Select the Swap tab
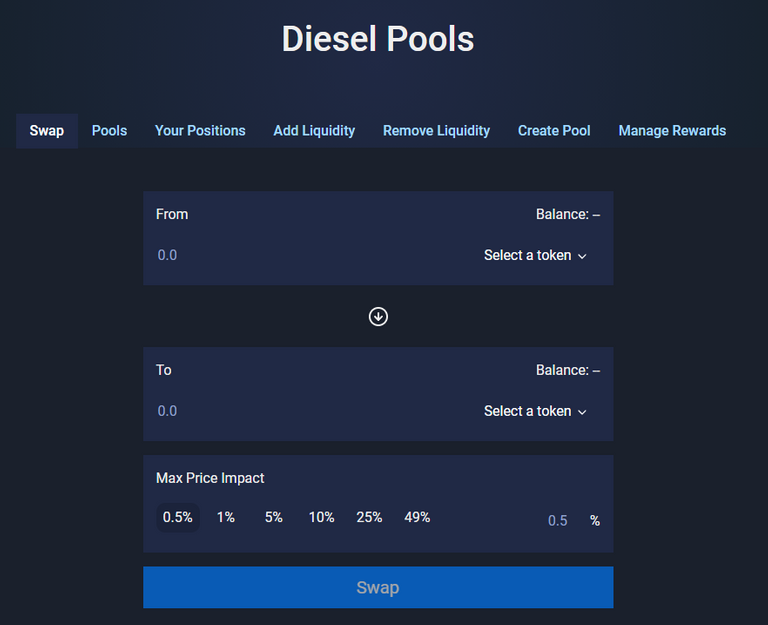 47,131
